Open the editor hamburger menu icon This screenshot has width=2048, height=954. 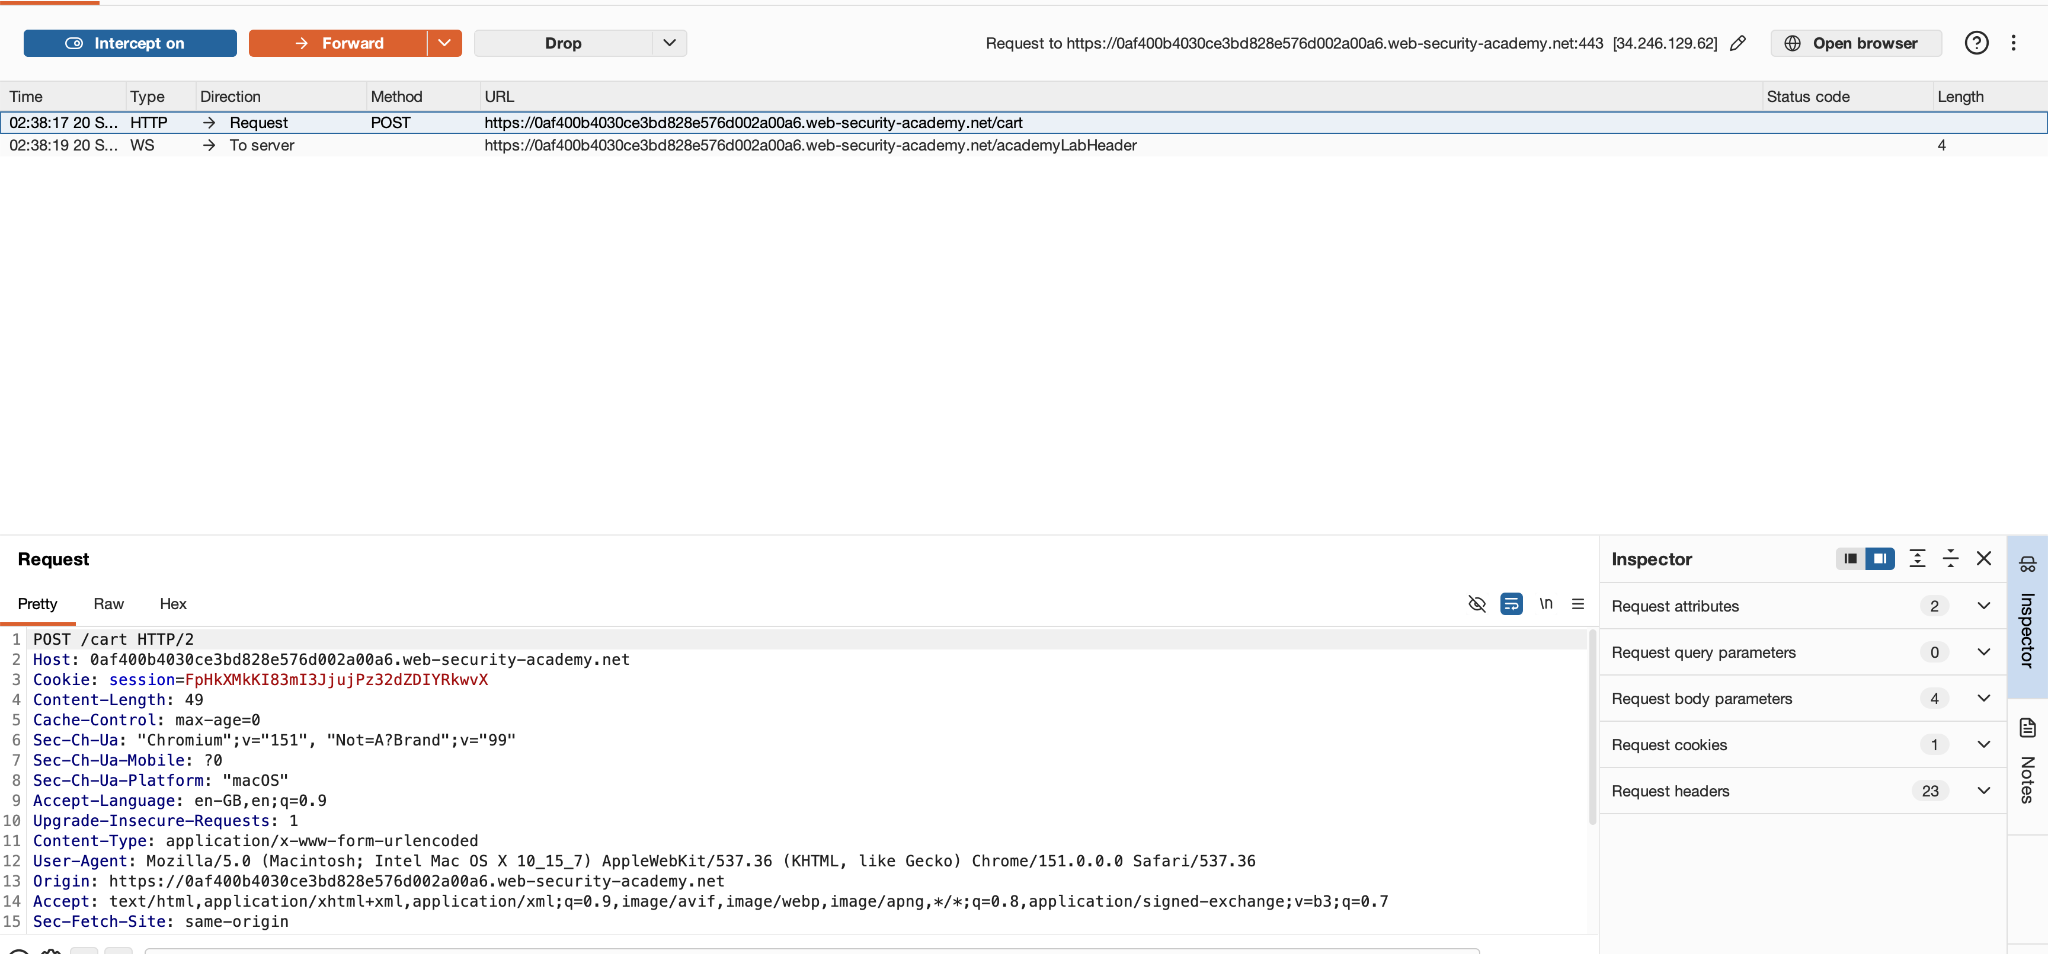(x=1578, y=604)
